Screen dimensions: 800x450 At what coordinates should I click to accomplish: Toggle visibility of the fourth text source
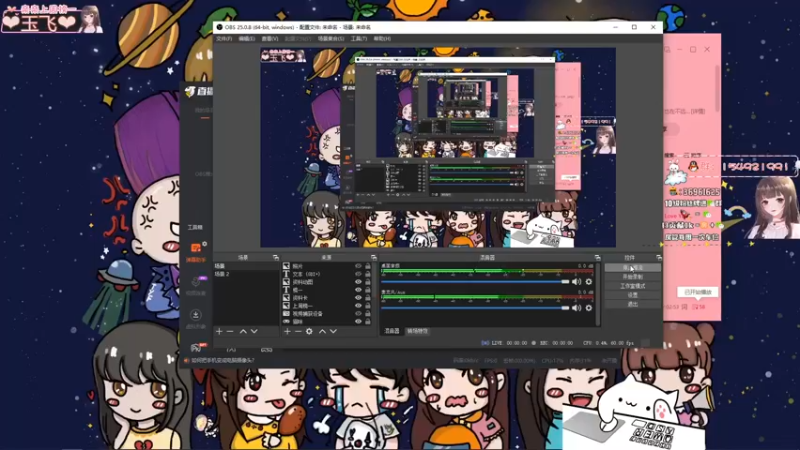tap(358, 290)
